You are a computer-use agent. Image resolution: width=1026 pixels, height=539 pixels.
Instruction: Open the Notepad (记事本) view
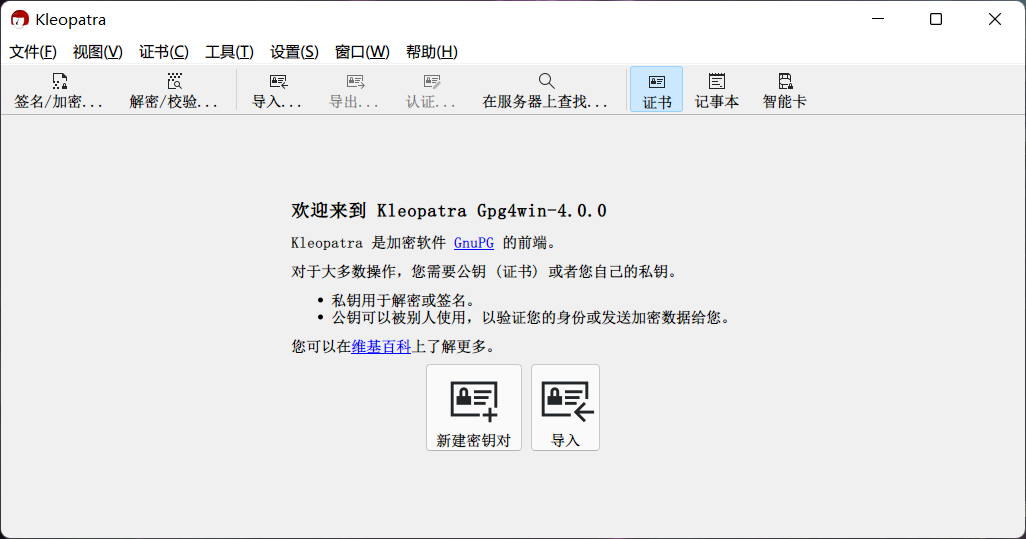[717, 90]
